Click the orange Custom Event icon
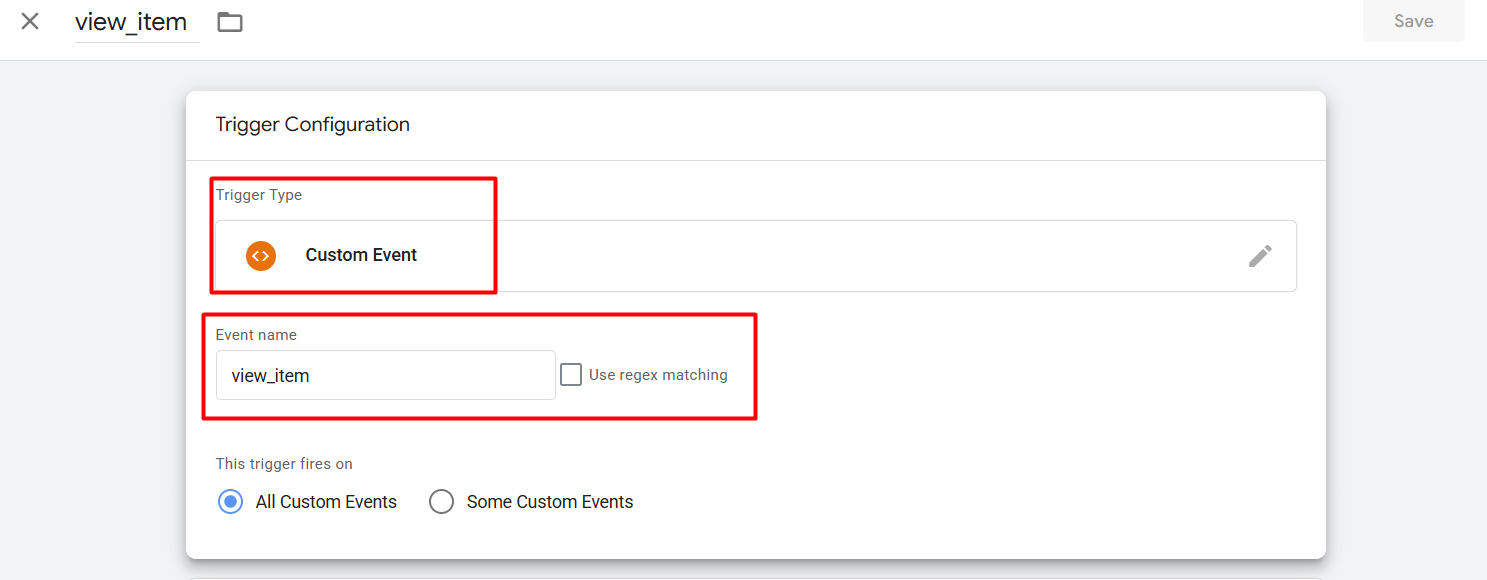The image size is (1487, 580). (x=260, y=255)
